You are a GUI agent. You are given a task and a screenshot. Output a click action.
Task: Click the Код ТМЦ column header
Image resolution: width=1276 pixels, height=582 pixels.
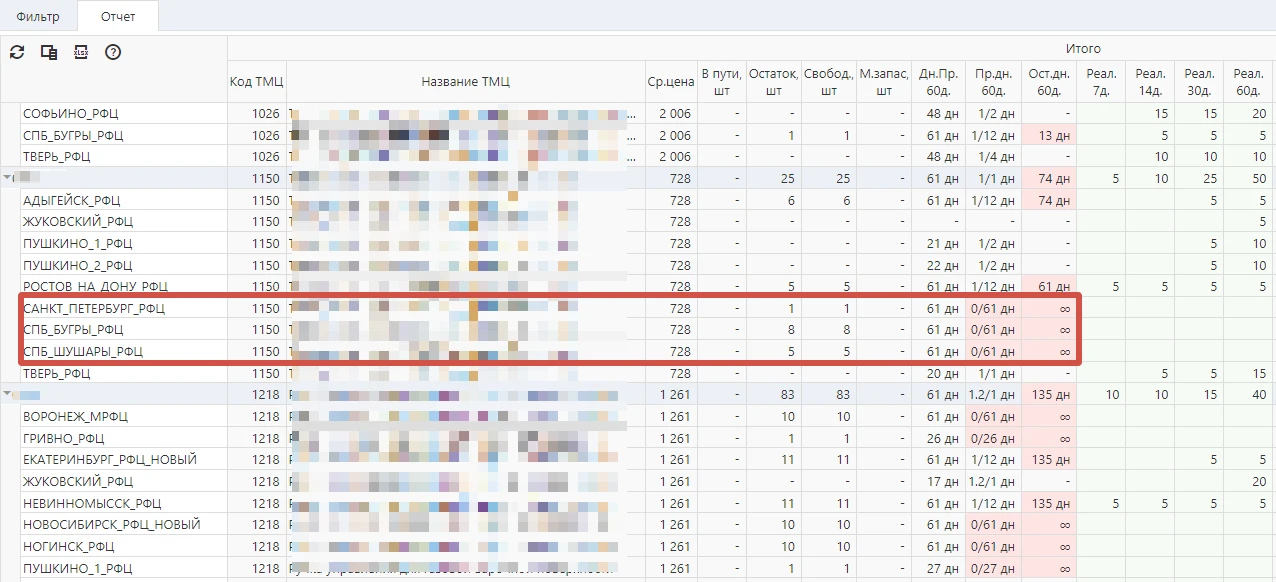256,82
